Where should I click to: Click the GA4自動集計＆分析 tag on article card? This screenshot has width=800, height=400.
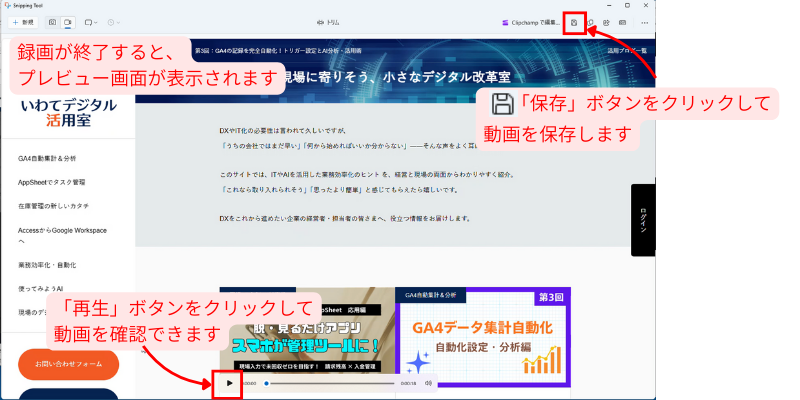point(430,294)
